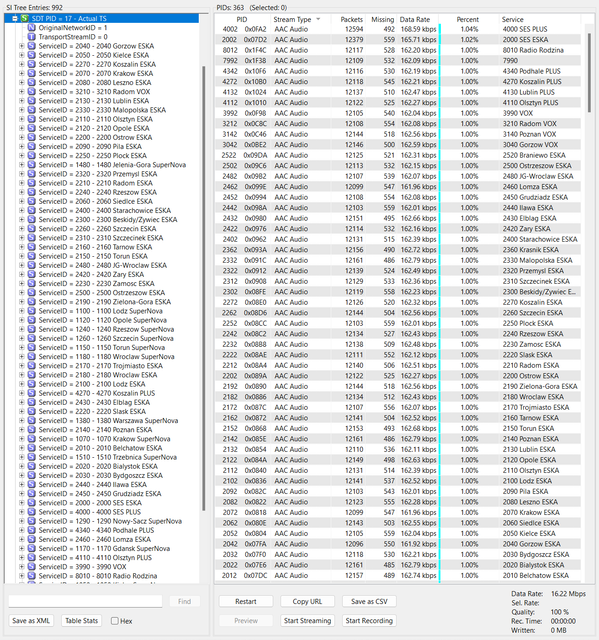The width and height of the screenshot is (599, 640).
Task: Click the service icon for 2160 Tarnow ESKA
Action: 31,247
